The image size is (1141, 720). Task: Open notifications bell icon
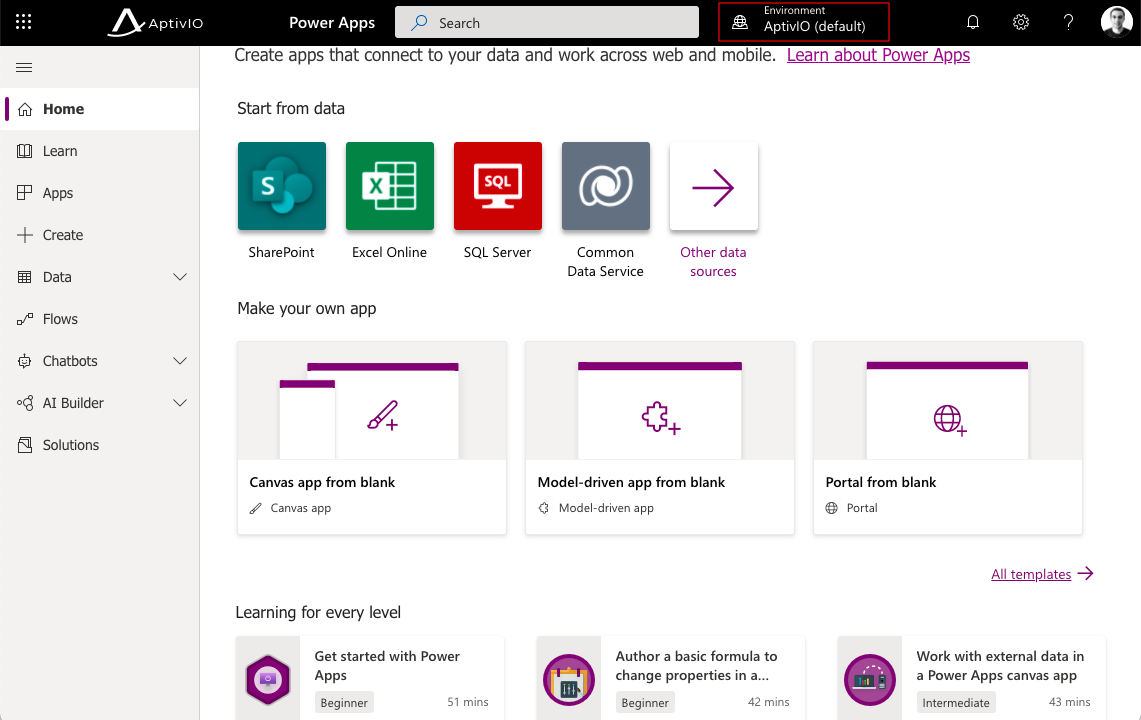pos(973,23)
